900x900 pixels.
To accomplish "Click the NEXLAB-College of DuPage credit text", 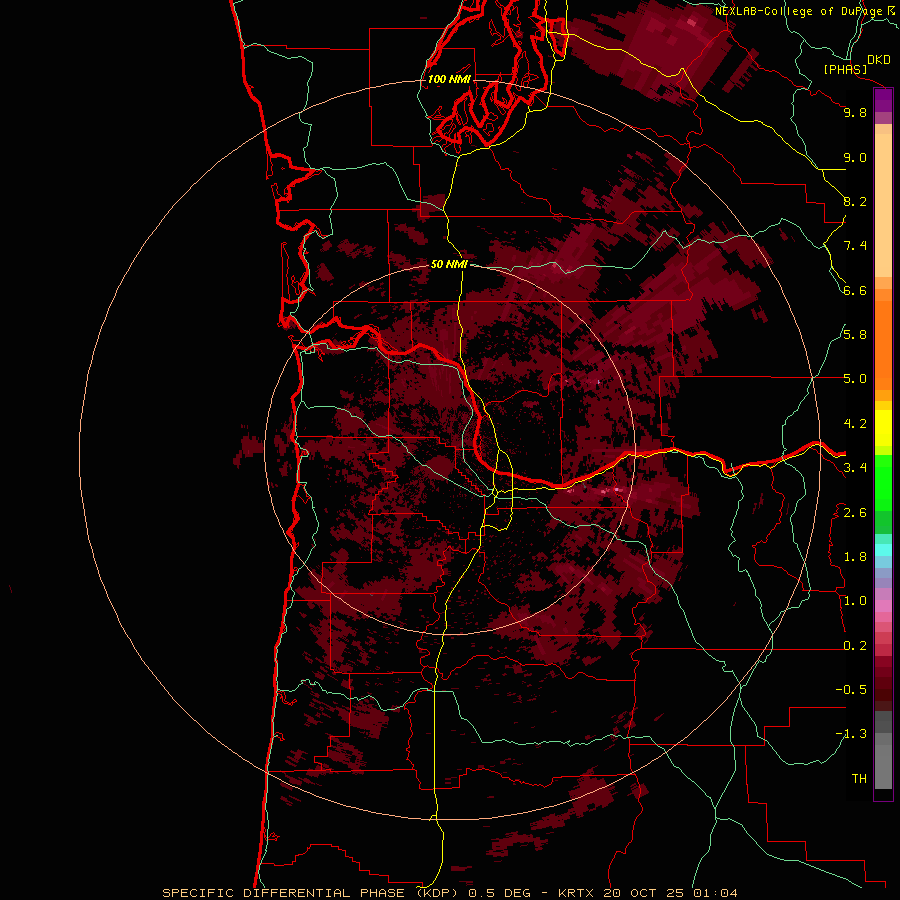I will [799, 11].
